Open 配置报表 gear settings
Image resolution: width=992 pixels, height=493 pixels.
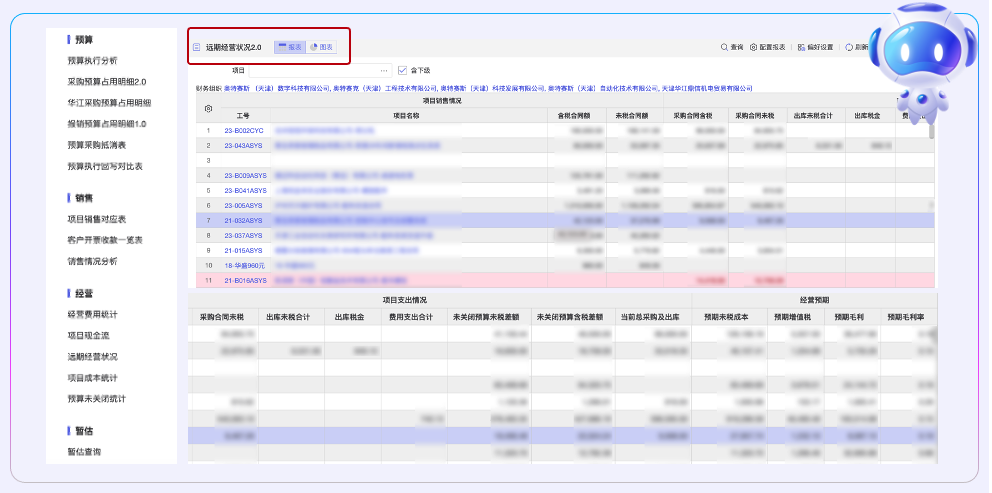click(x=754, y=47)
